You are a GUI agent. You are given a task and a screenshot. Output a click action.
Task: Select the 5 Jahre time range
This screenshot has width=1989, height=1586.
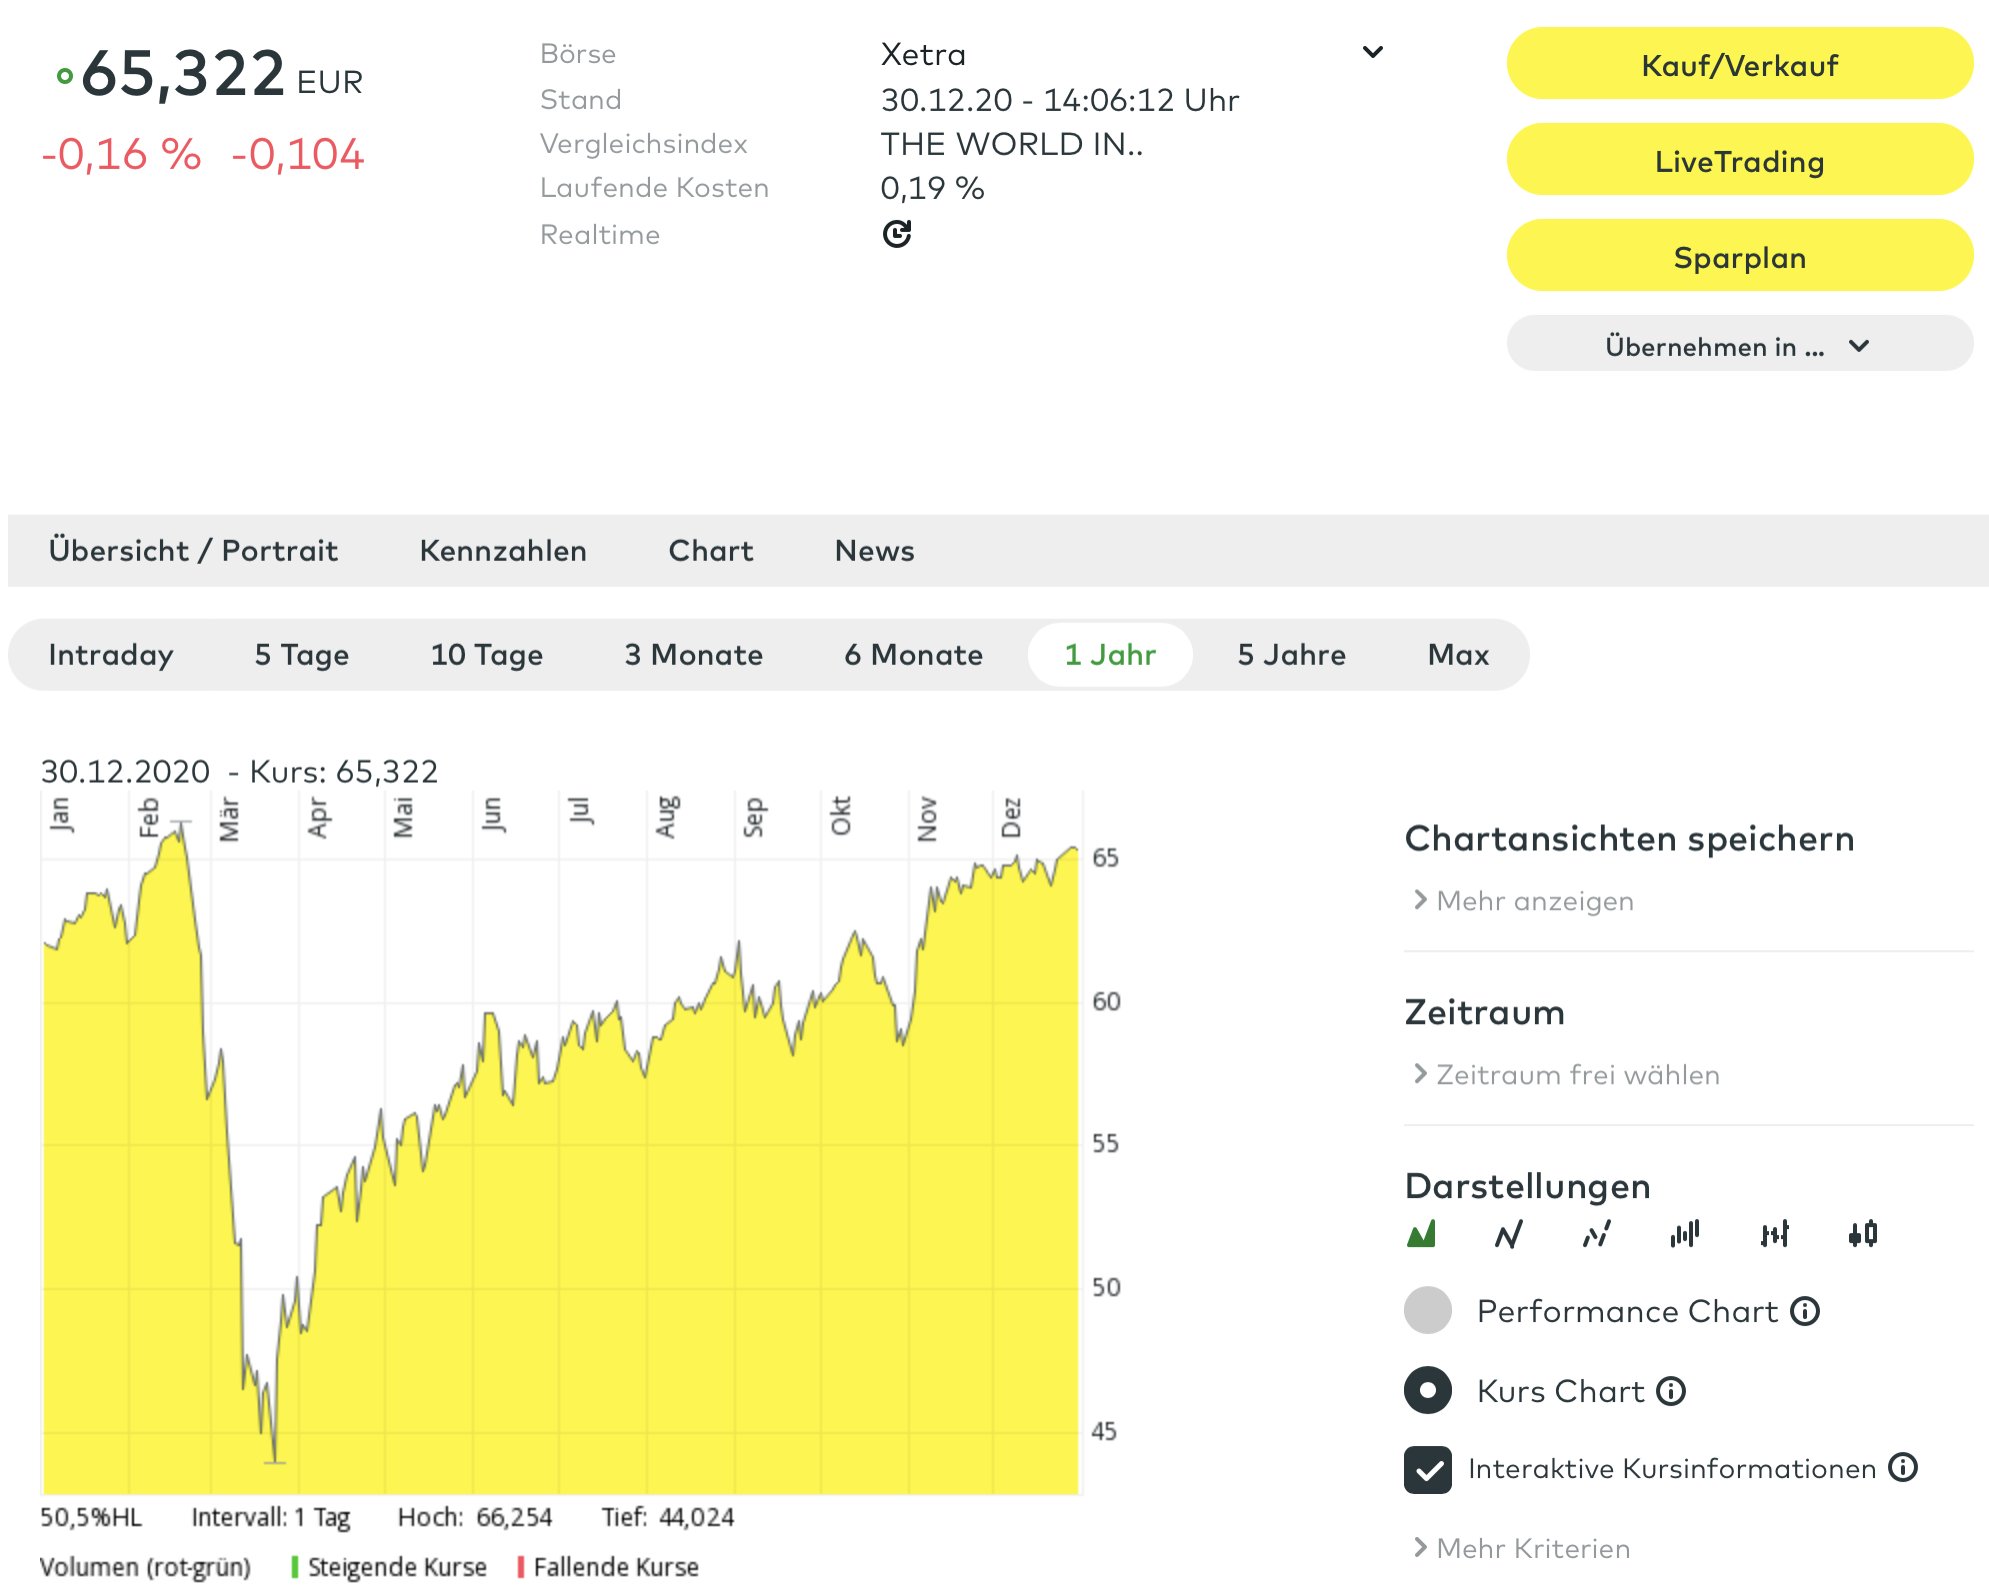click(x=1291, y=655)
